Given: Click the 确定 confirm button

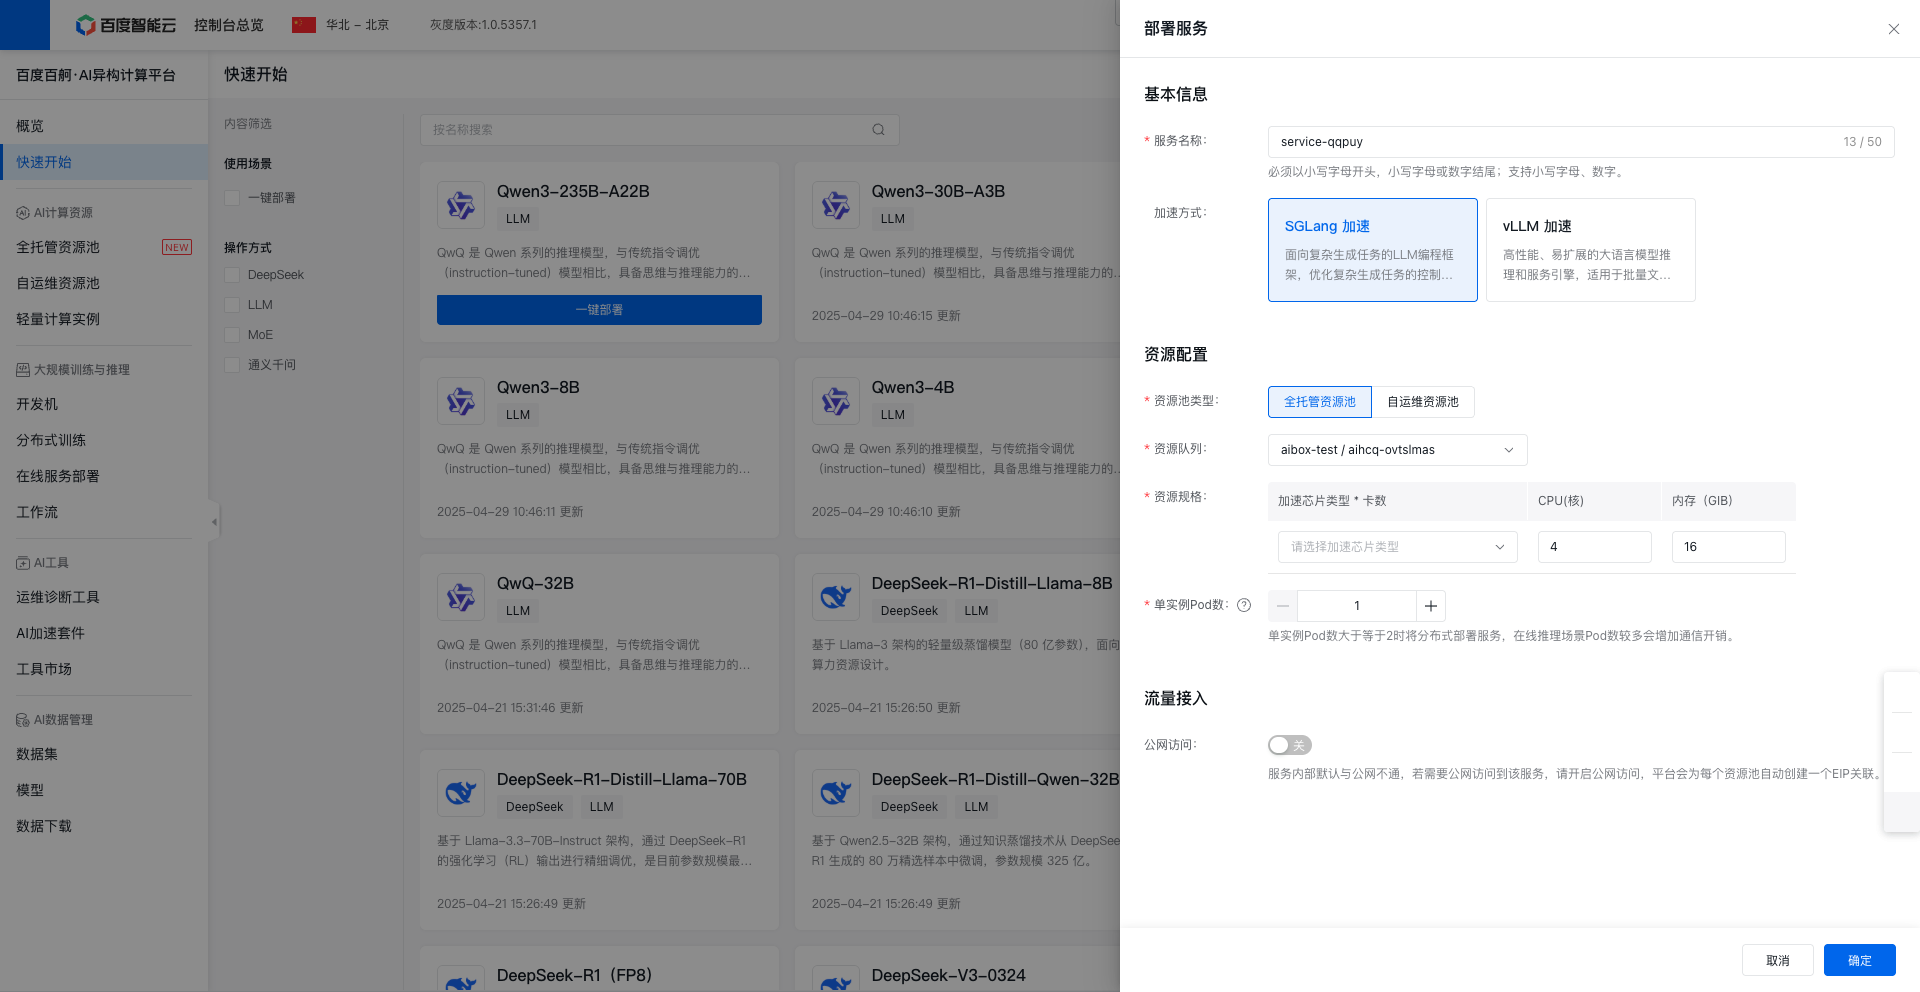Looking at the screenshot, I should coord(1859,960).
